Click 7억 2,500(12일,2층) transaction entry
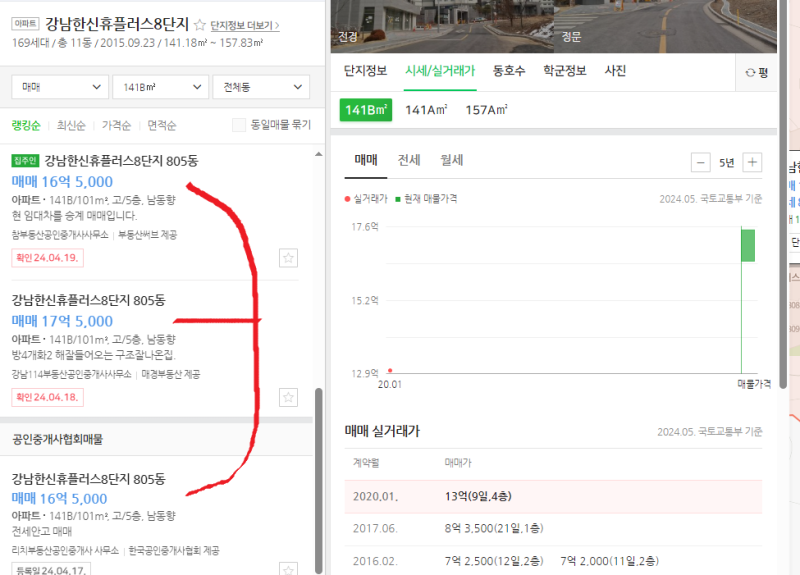 (494, 561)
